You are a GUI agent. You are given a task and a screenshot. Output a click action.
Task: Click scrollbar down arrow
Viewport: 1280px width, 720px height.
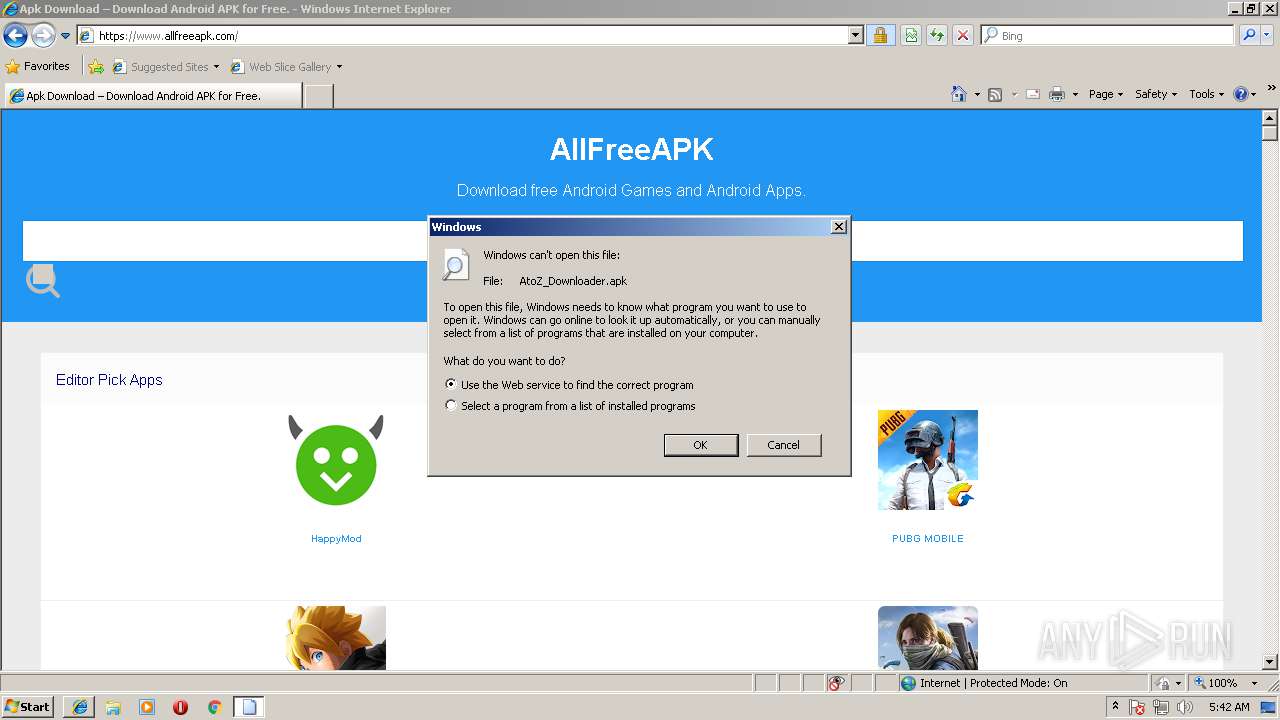pyautogui.click(x=1270, y=662)
